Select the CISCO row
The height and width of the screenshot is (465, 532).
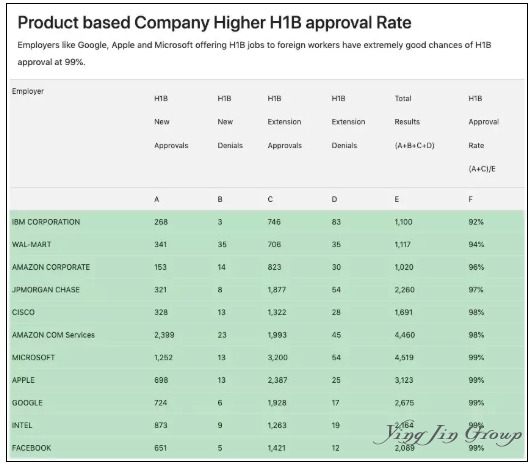[267, 312]
